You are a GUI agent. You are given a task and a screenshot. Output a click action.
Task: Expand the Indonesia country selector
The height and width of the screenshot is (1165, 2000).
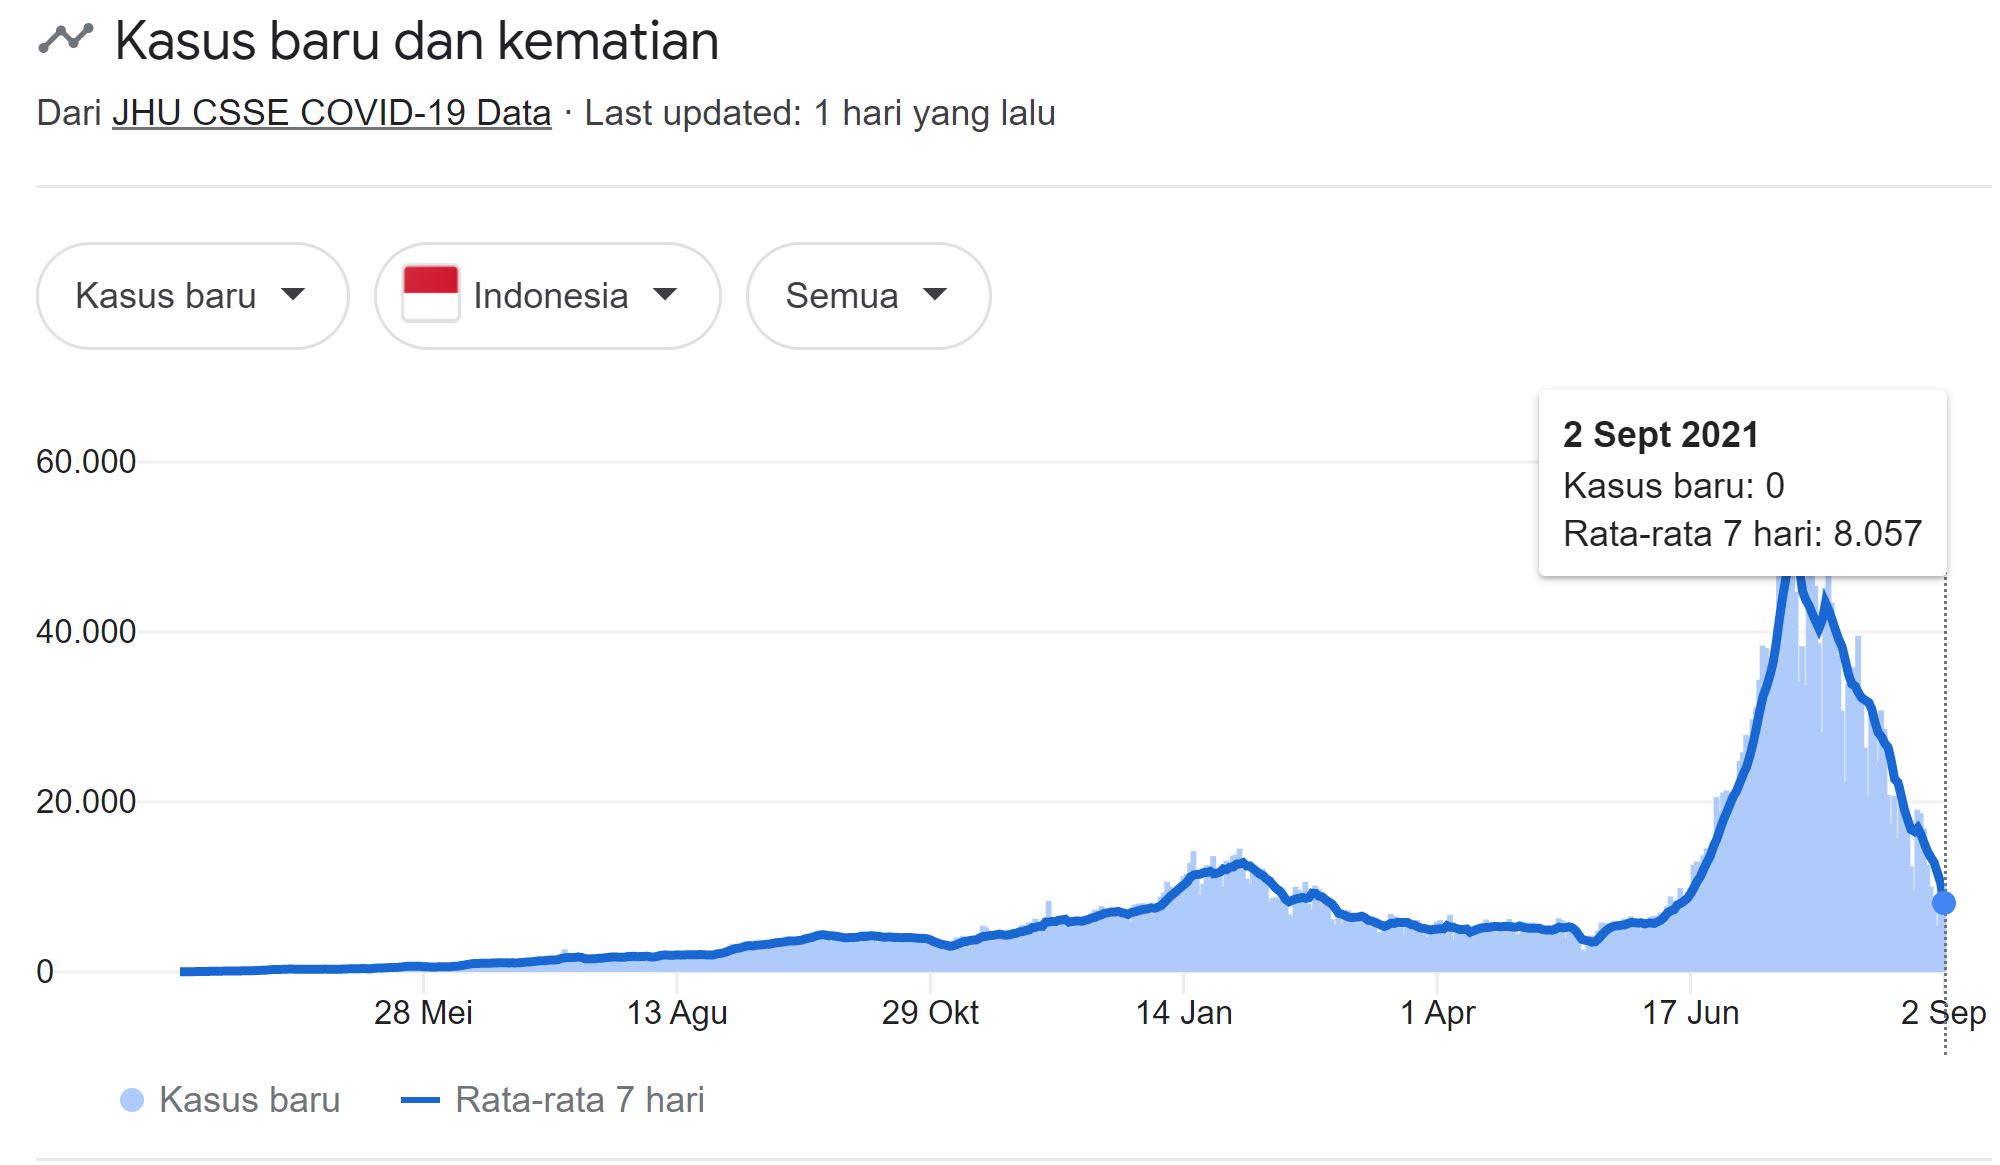547,296
